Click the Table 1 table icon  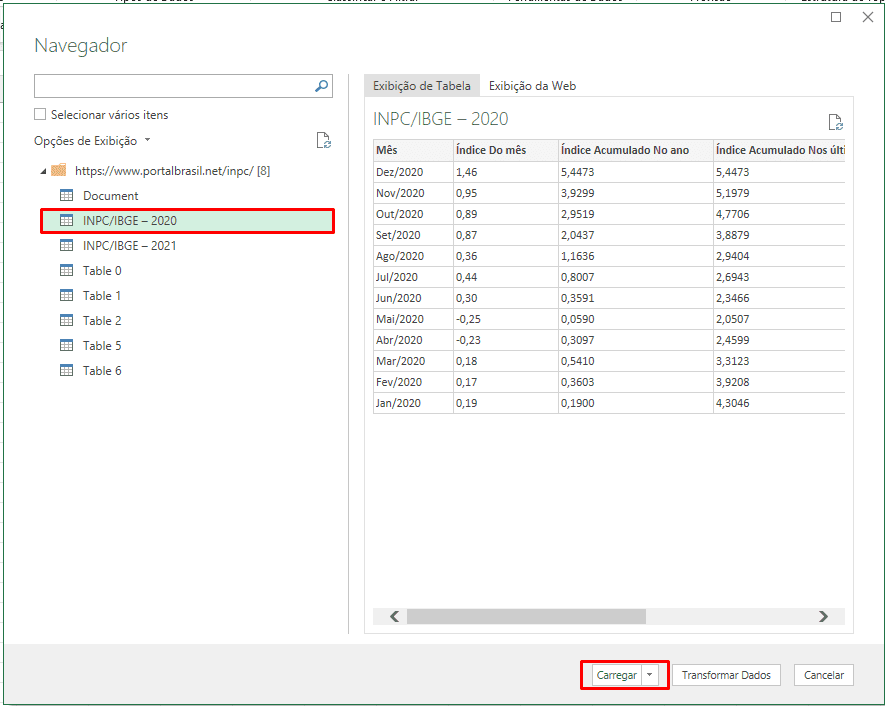(x=67, y=295)
